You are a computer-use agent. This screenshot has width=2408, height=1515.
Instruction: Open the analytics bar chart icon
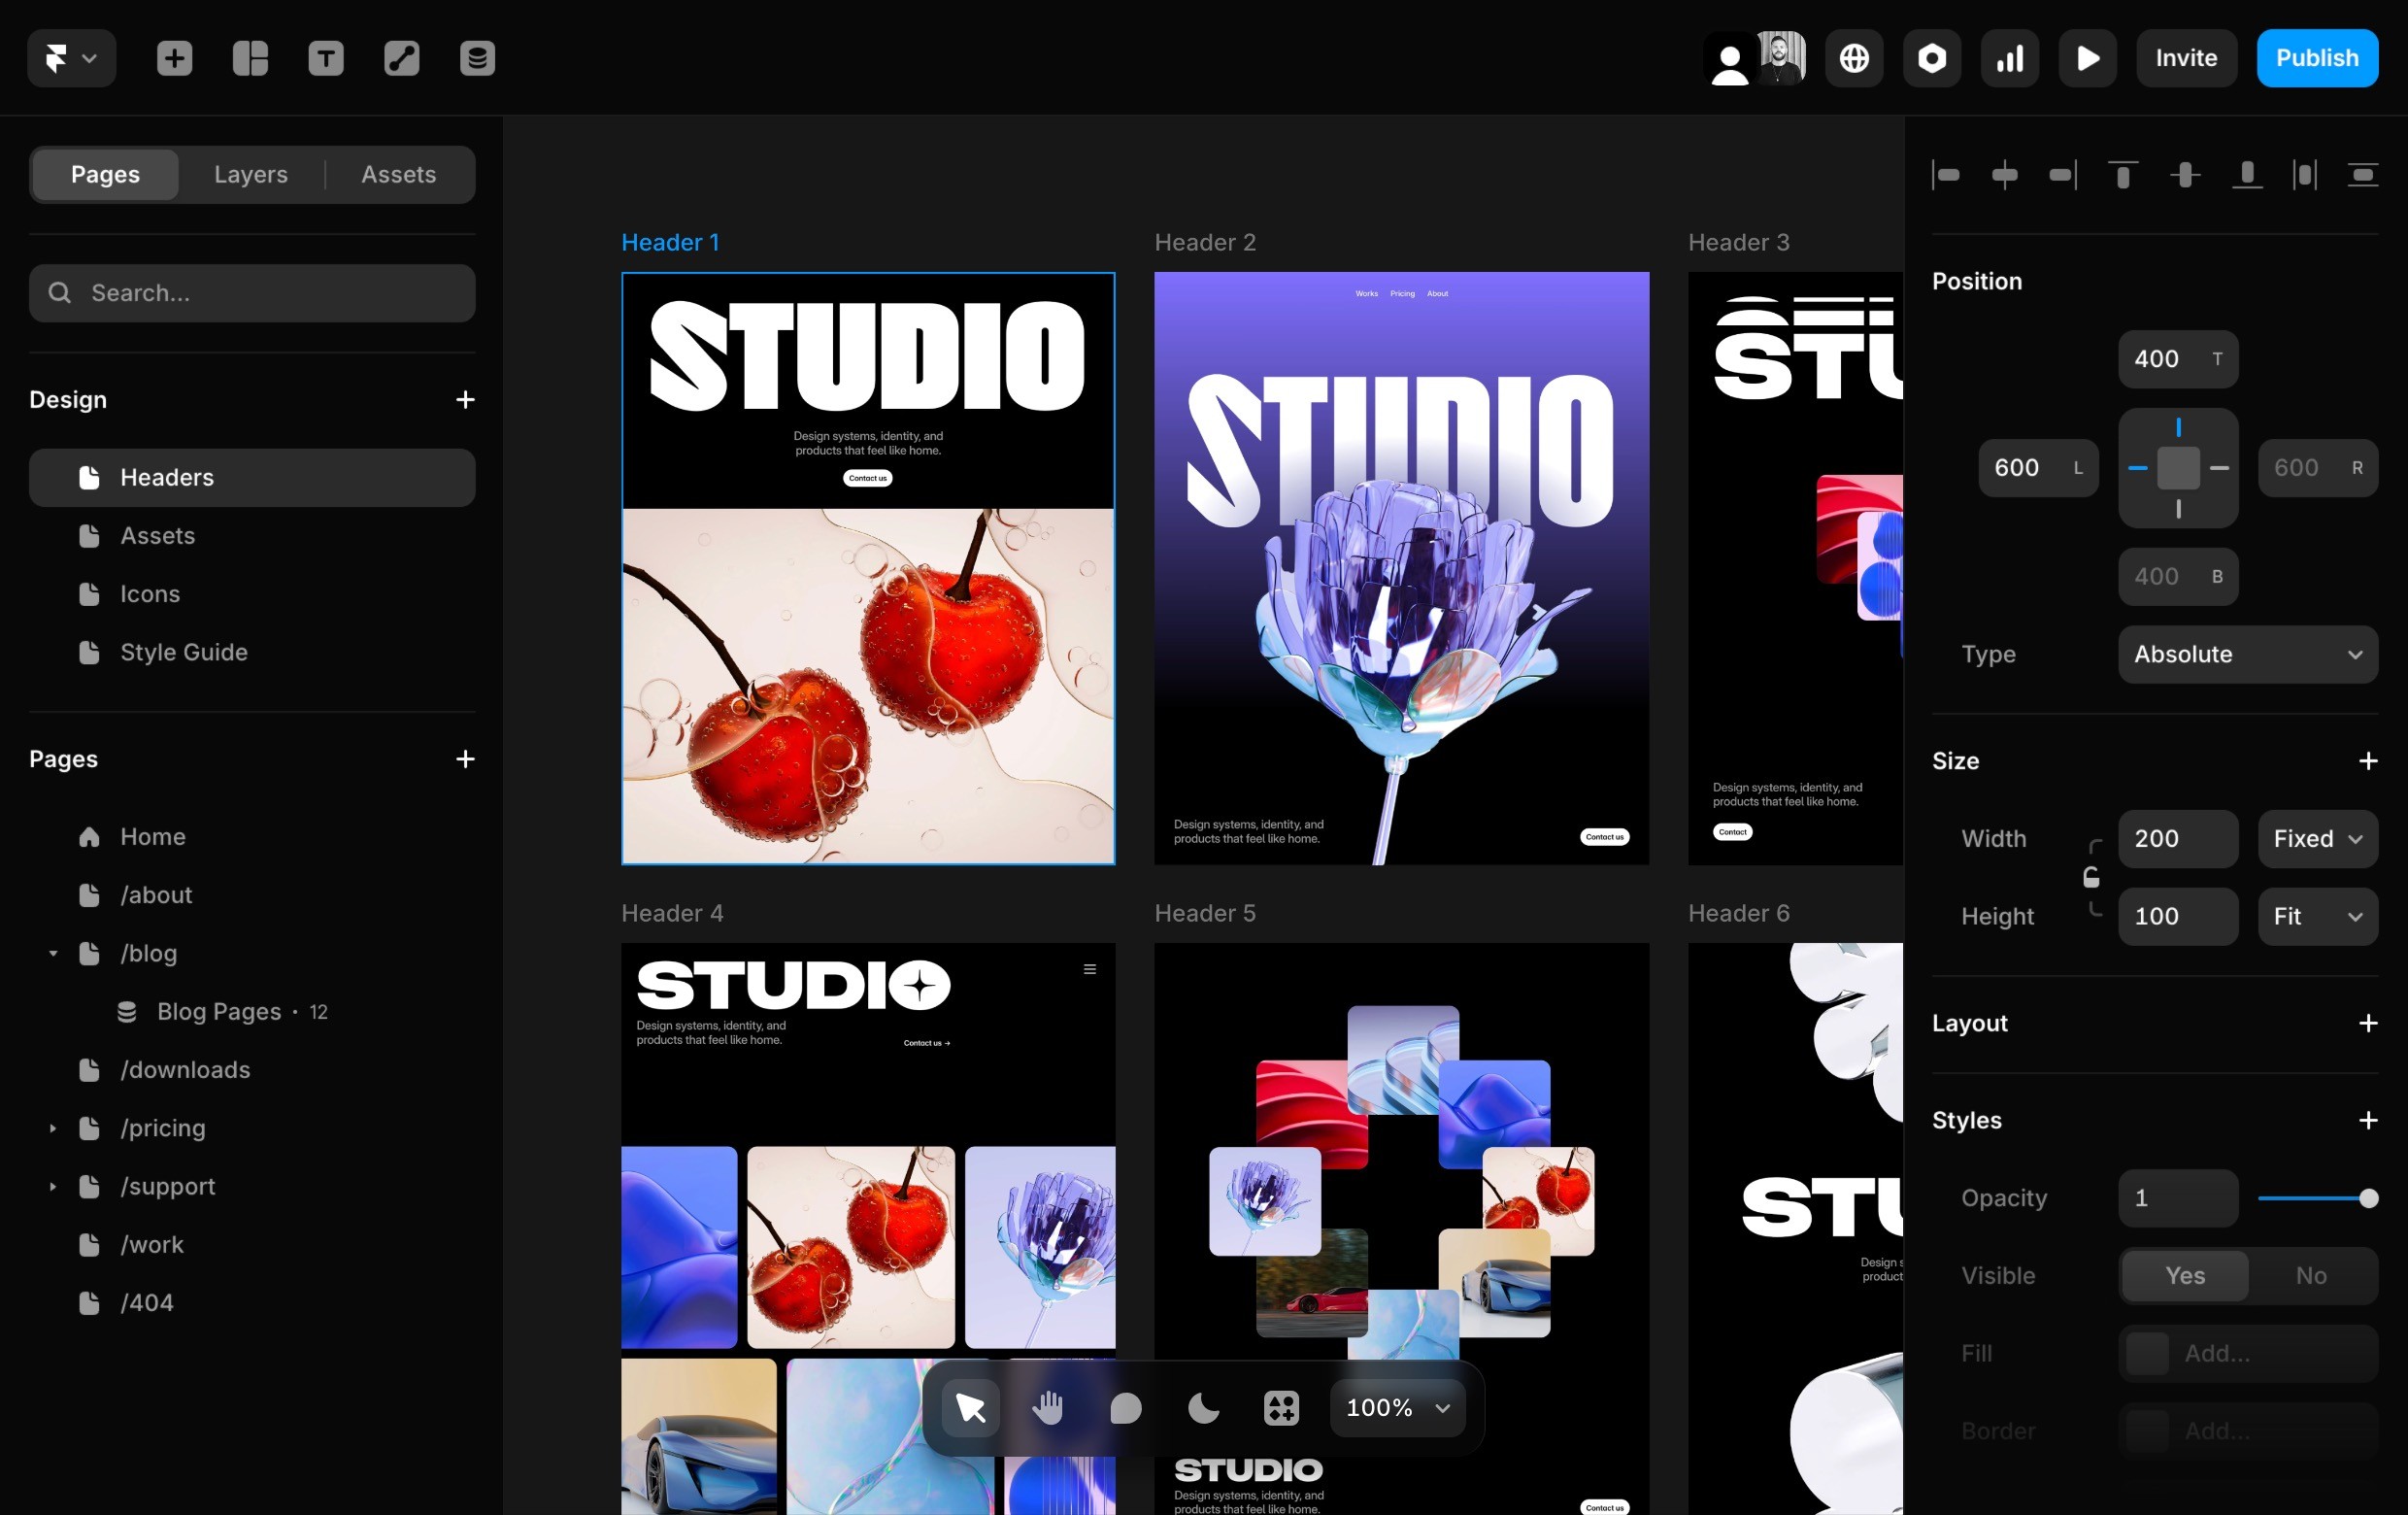point(2009,58)
